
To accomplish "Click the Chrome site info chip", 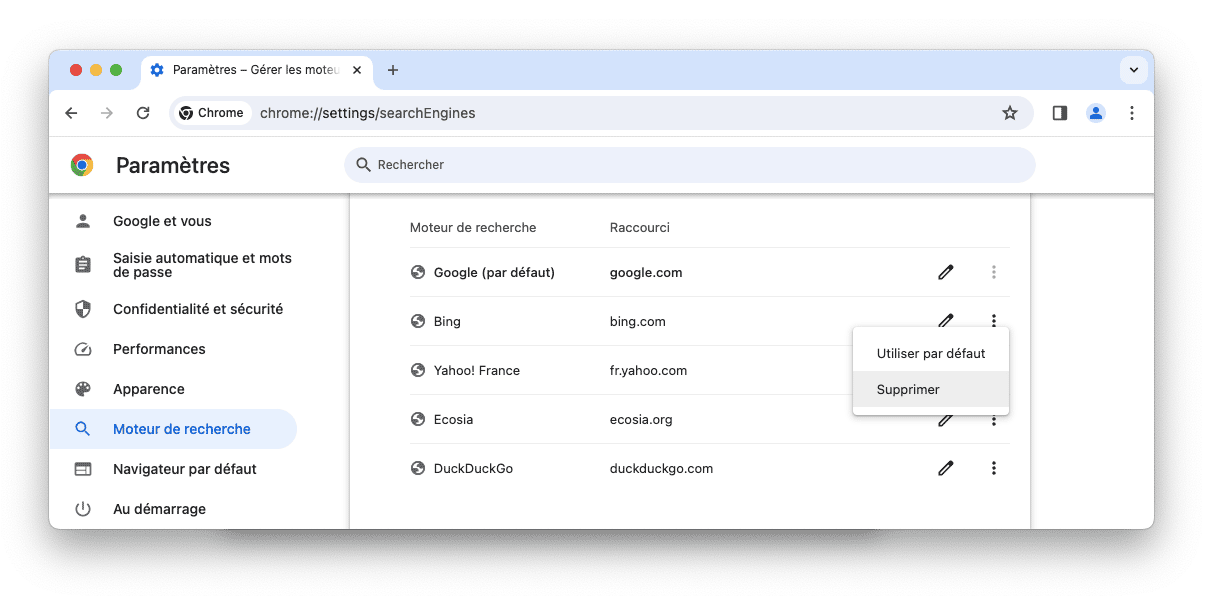I will click(211, 113).
